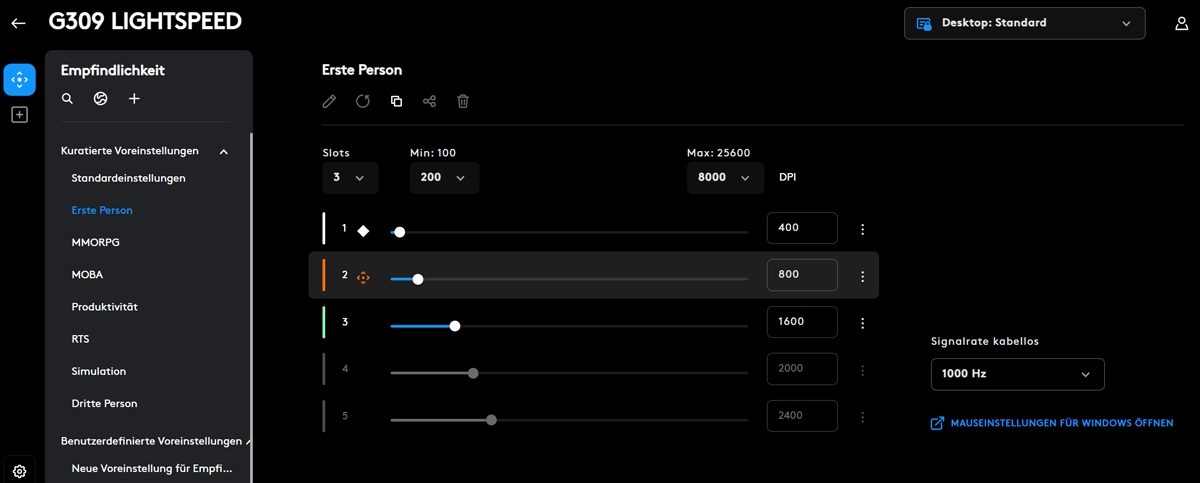Viewport: 1200px width, 483px height.
Task: Click the 2000 DPI input field
Action: [802, 369]
